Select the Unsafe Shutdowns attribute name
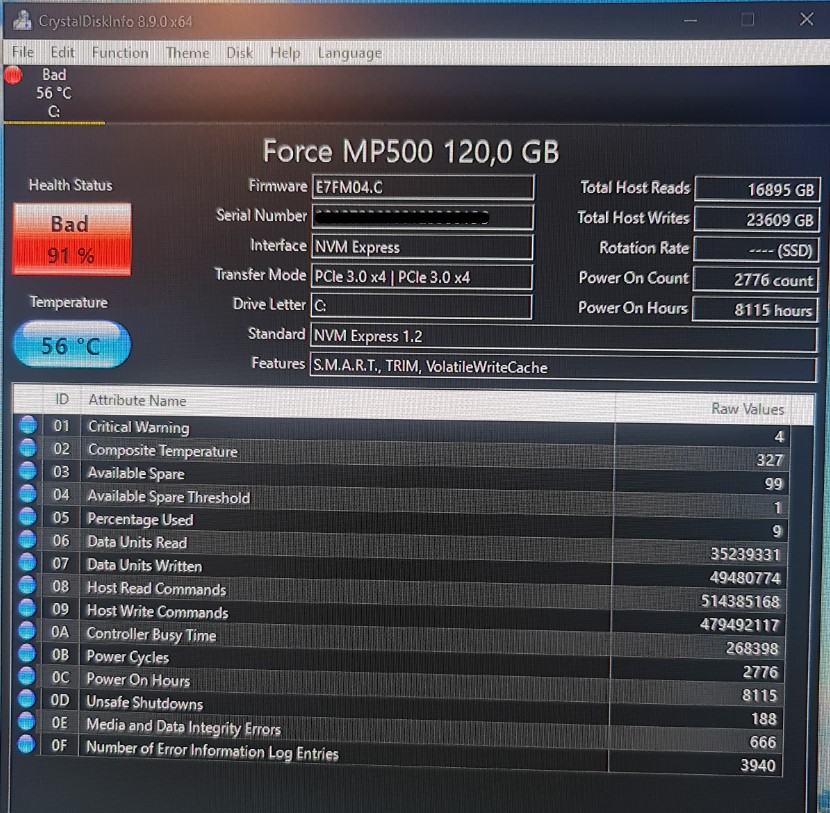 click(x=145, y=702)
